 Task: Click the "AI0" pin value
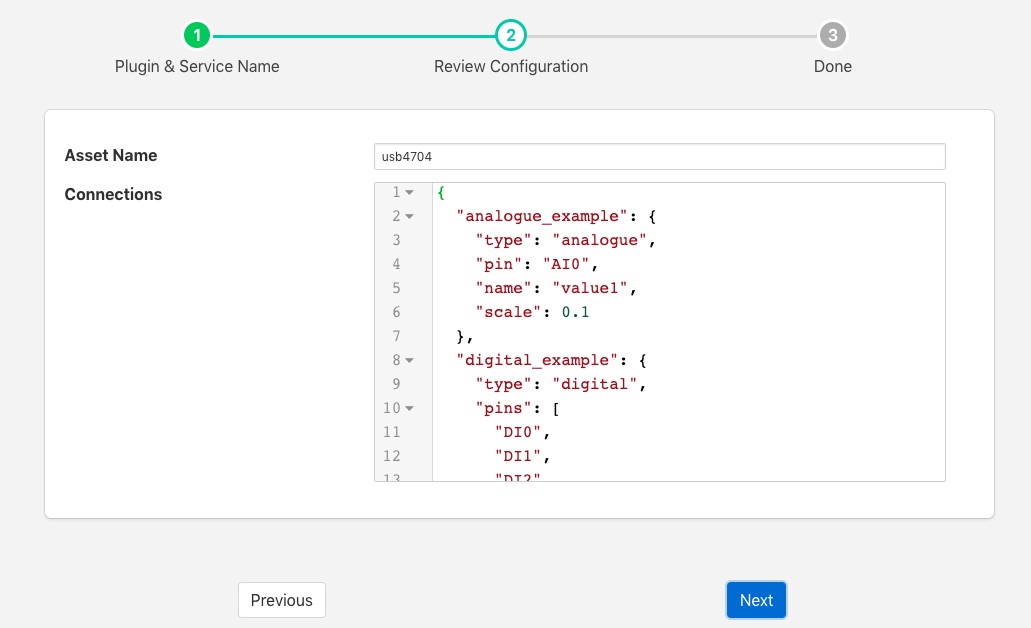(570, 264)
